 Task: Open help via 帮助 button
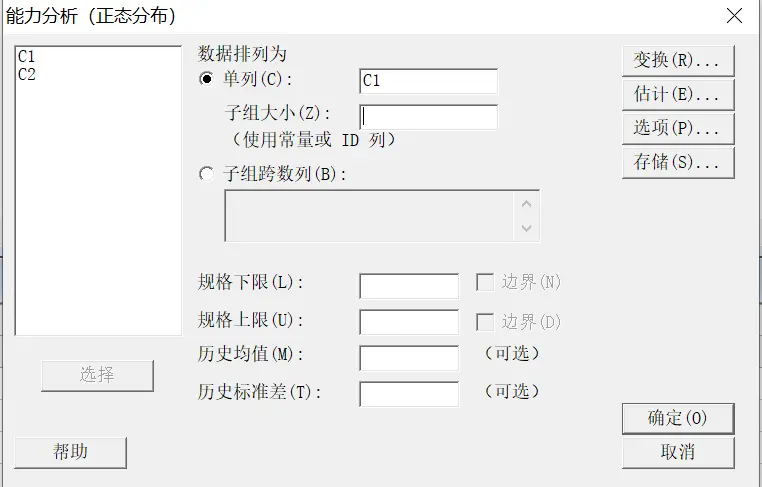(x=71, y=452)
